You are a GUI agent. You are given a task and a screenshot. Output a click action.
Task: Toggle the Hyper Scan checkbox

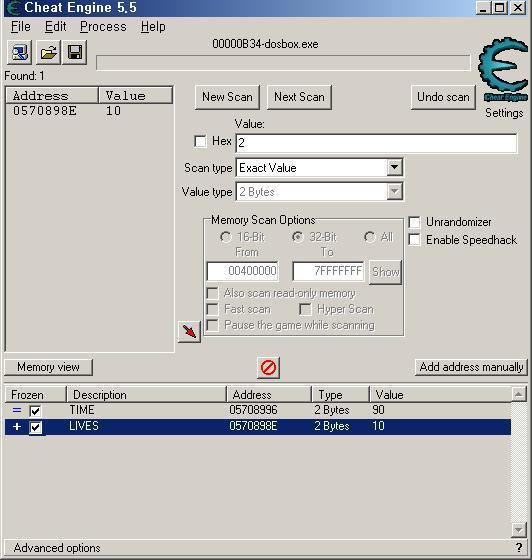tap(305, 309)
